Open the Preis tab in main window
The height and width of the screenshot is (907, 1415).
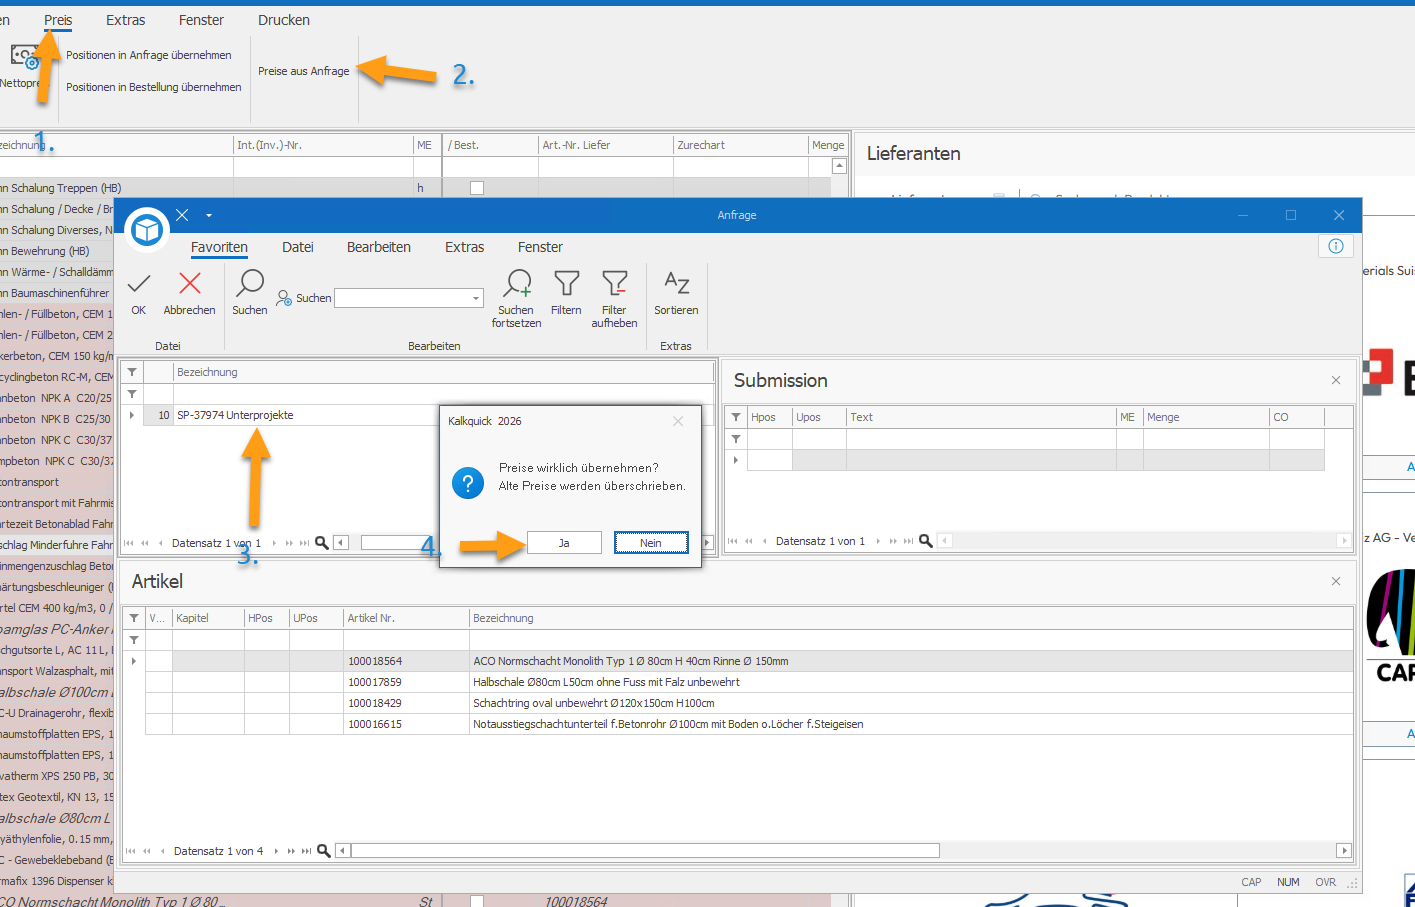click(x=58, y=20)
